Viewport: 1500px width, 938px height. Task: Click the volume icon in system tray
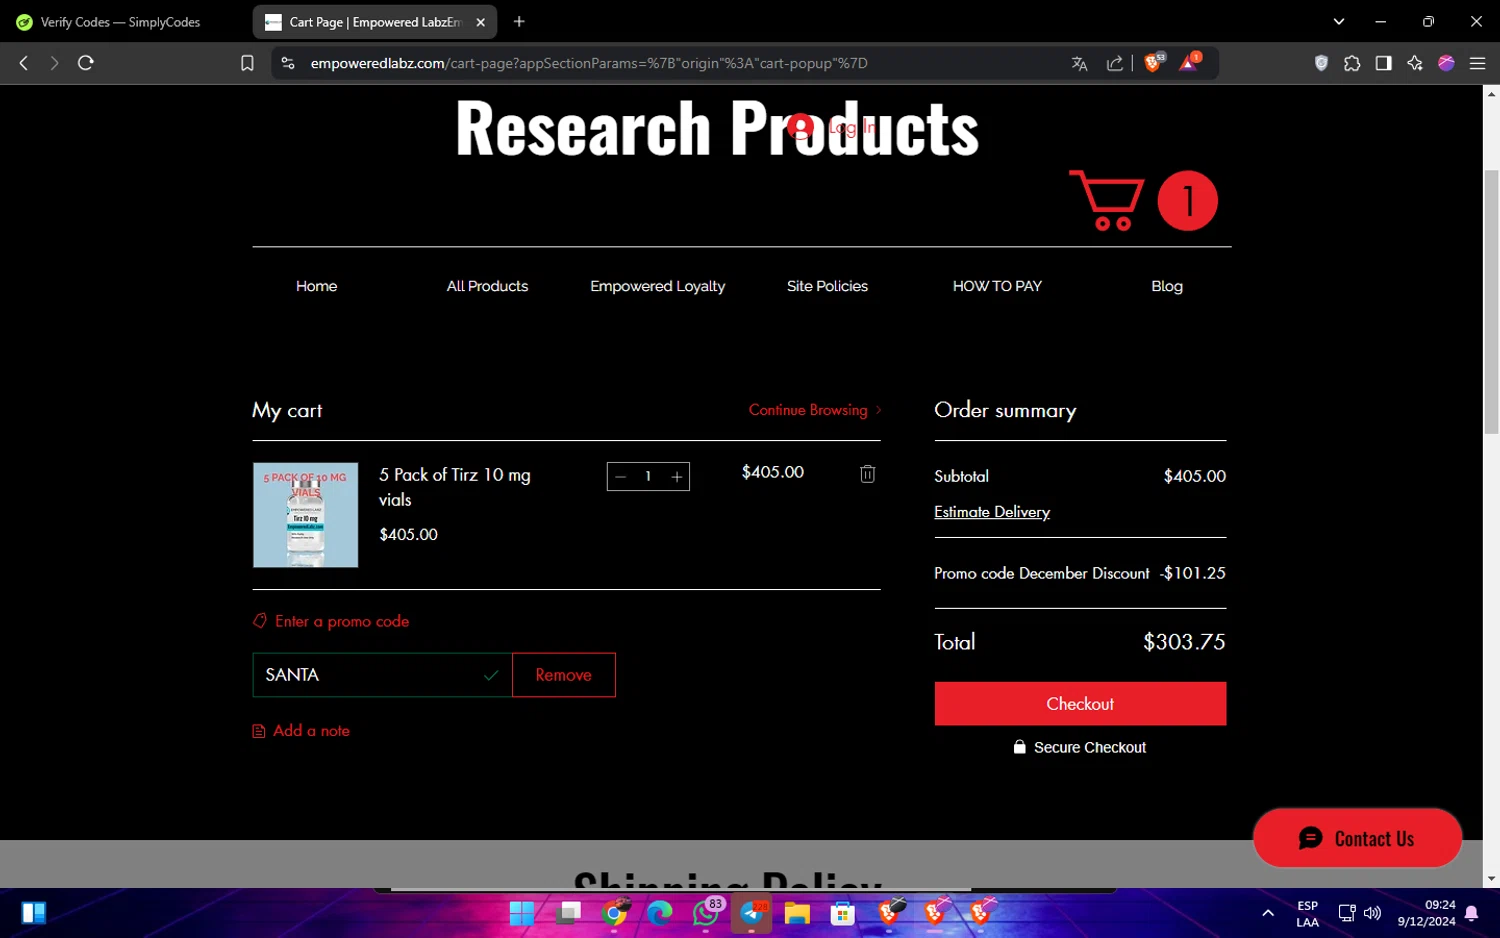[x=1372, y=913]
